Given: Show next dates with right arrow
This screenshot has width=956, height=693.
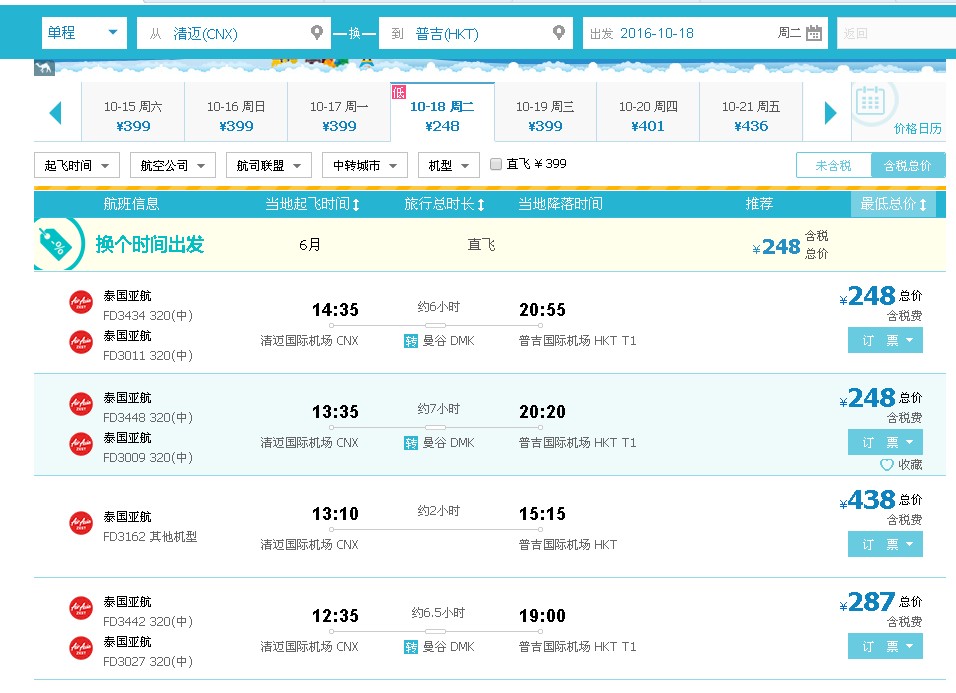Looking at the screenshot, I should point(830,113).
